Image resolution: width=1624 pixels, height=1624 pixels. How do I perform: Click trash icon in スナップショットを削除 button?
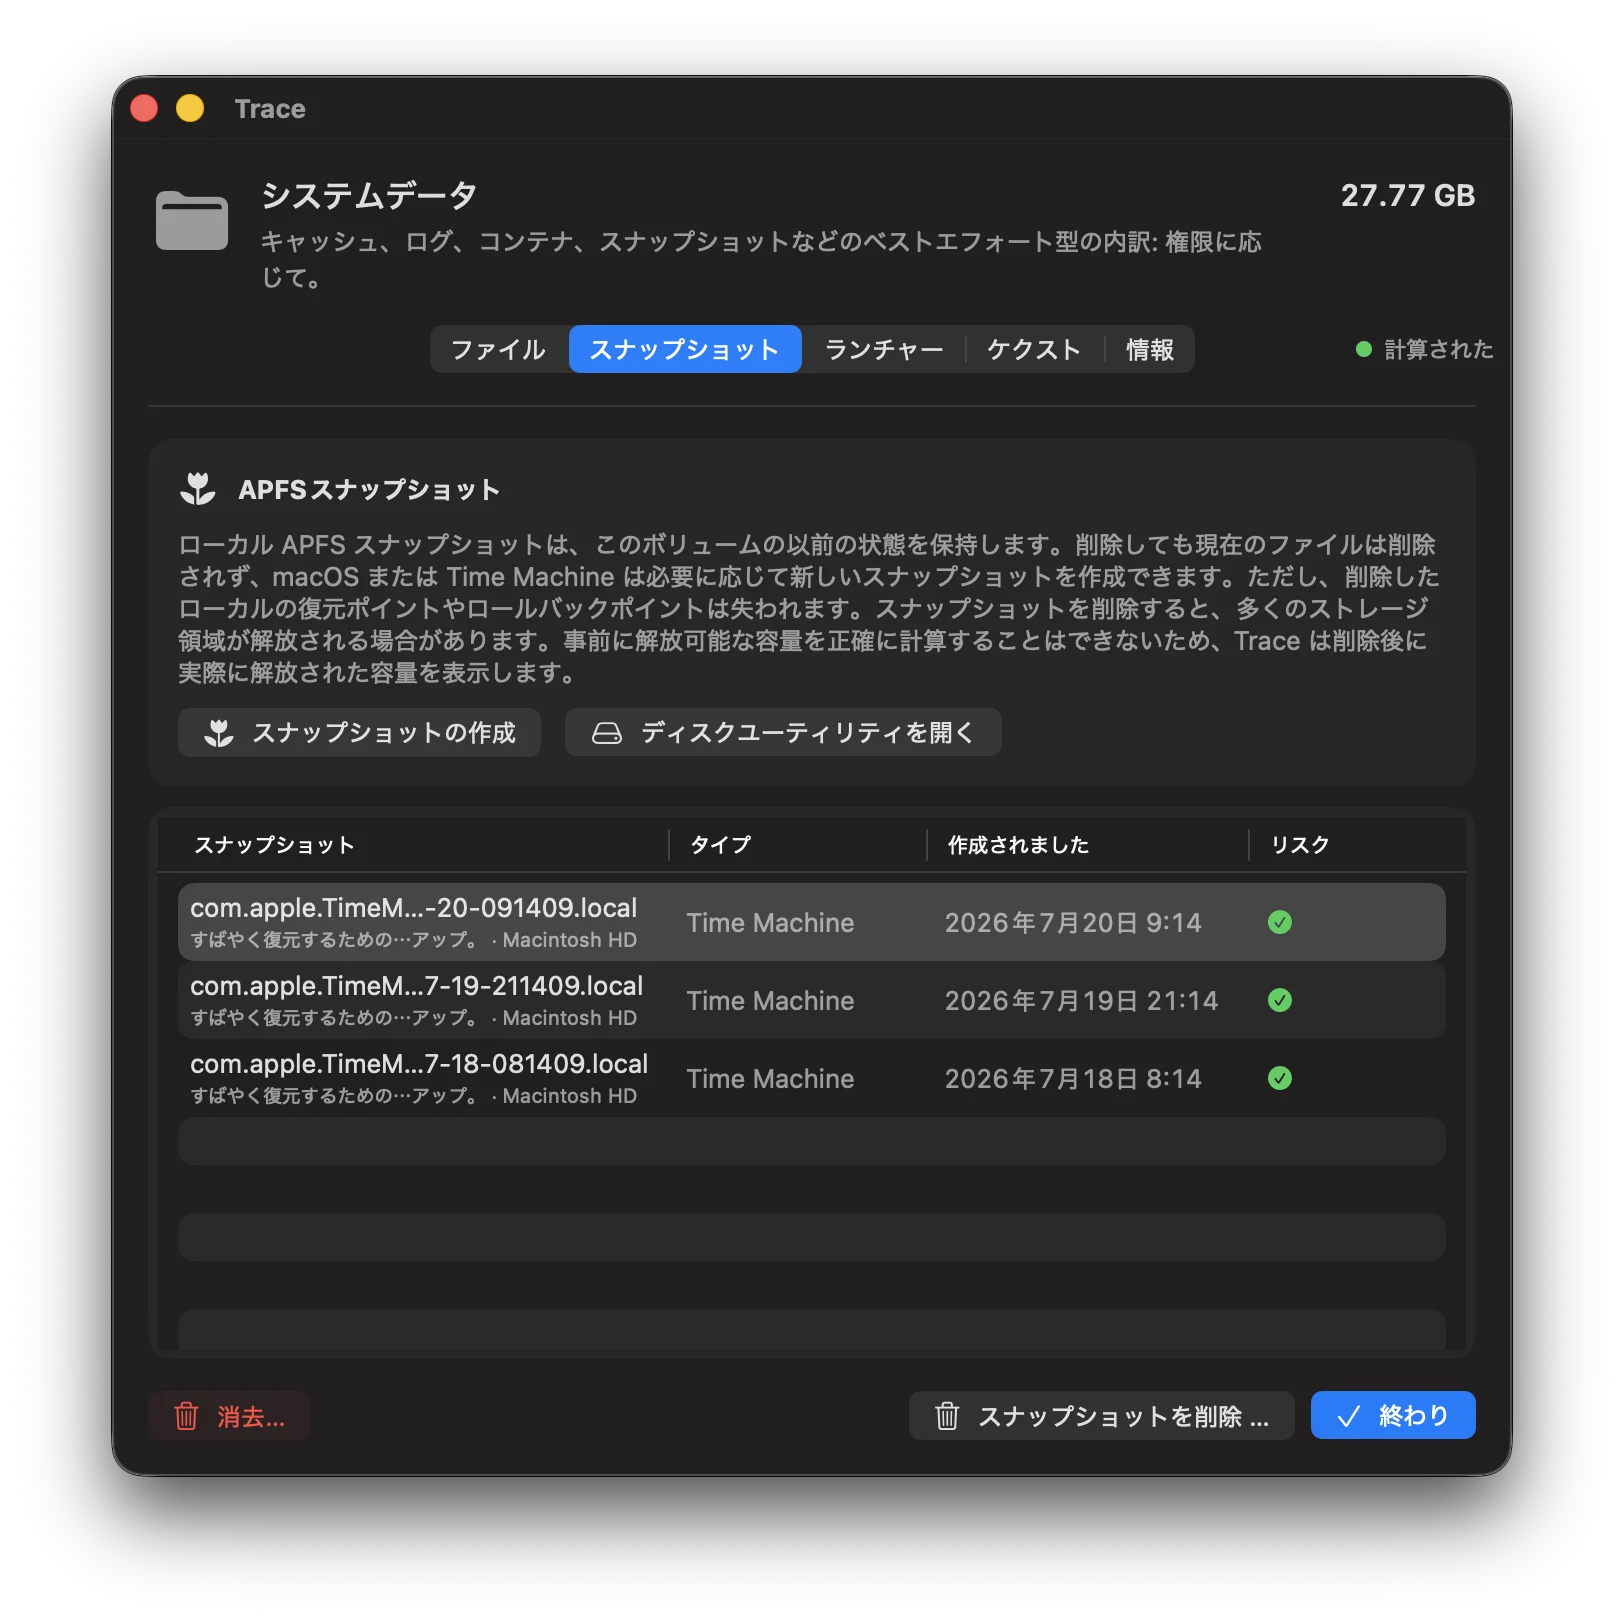(947, 1416)
